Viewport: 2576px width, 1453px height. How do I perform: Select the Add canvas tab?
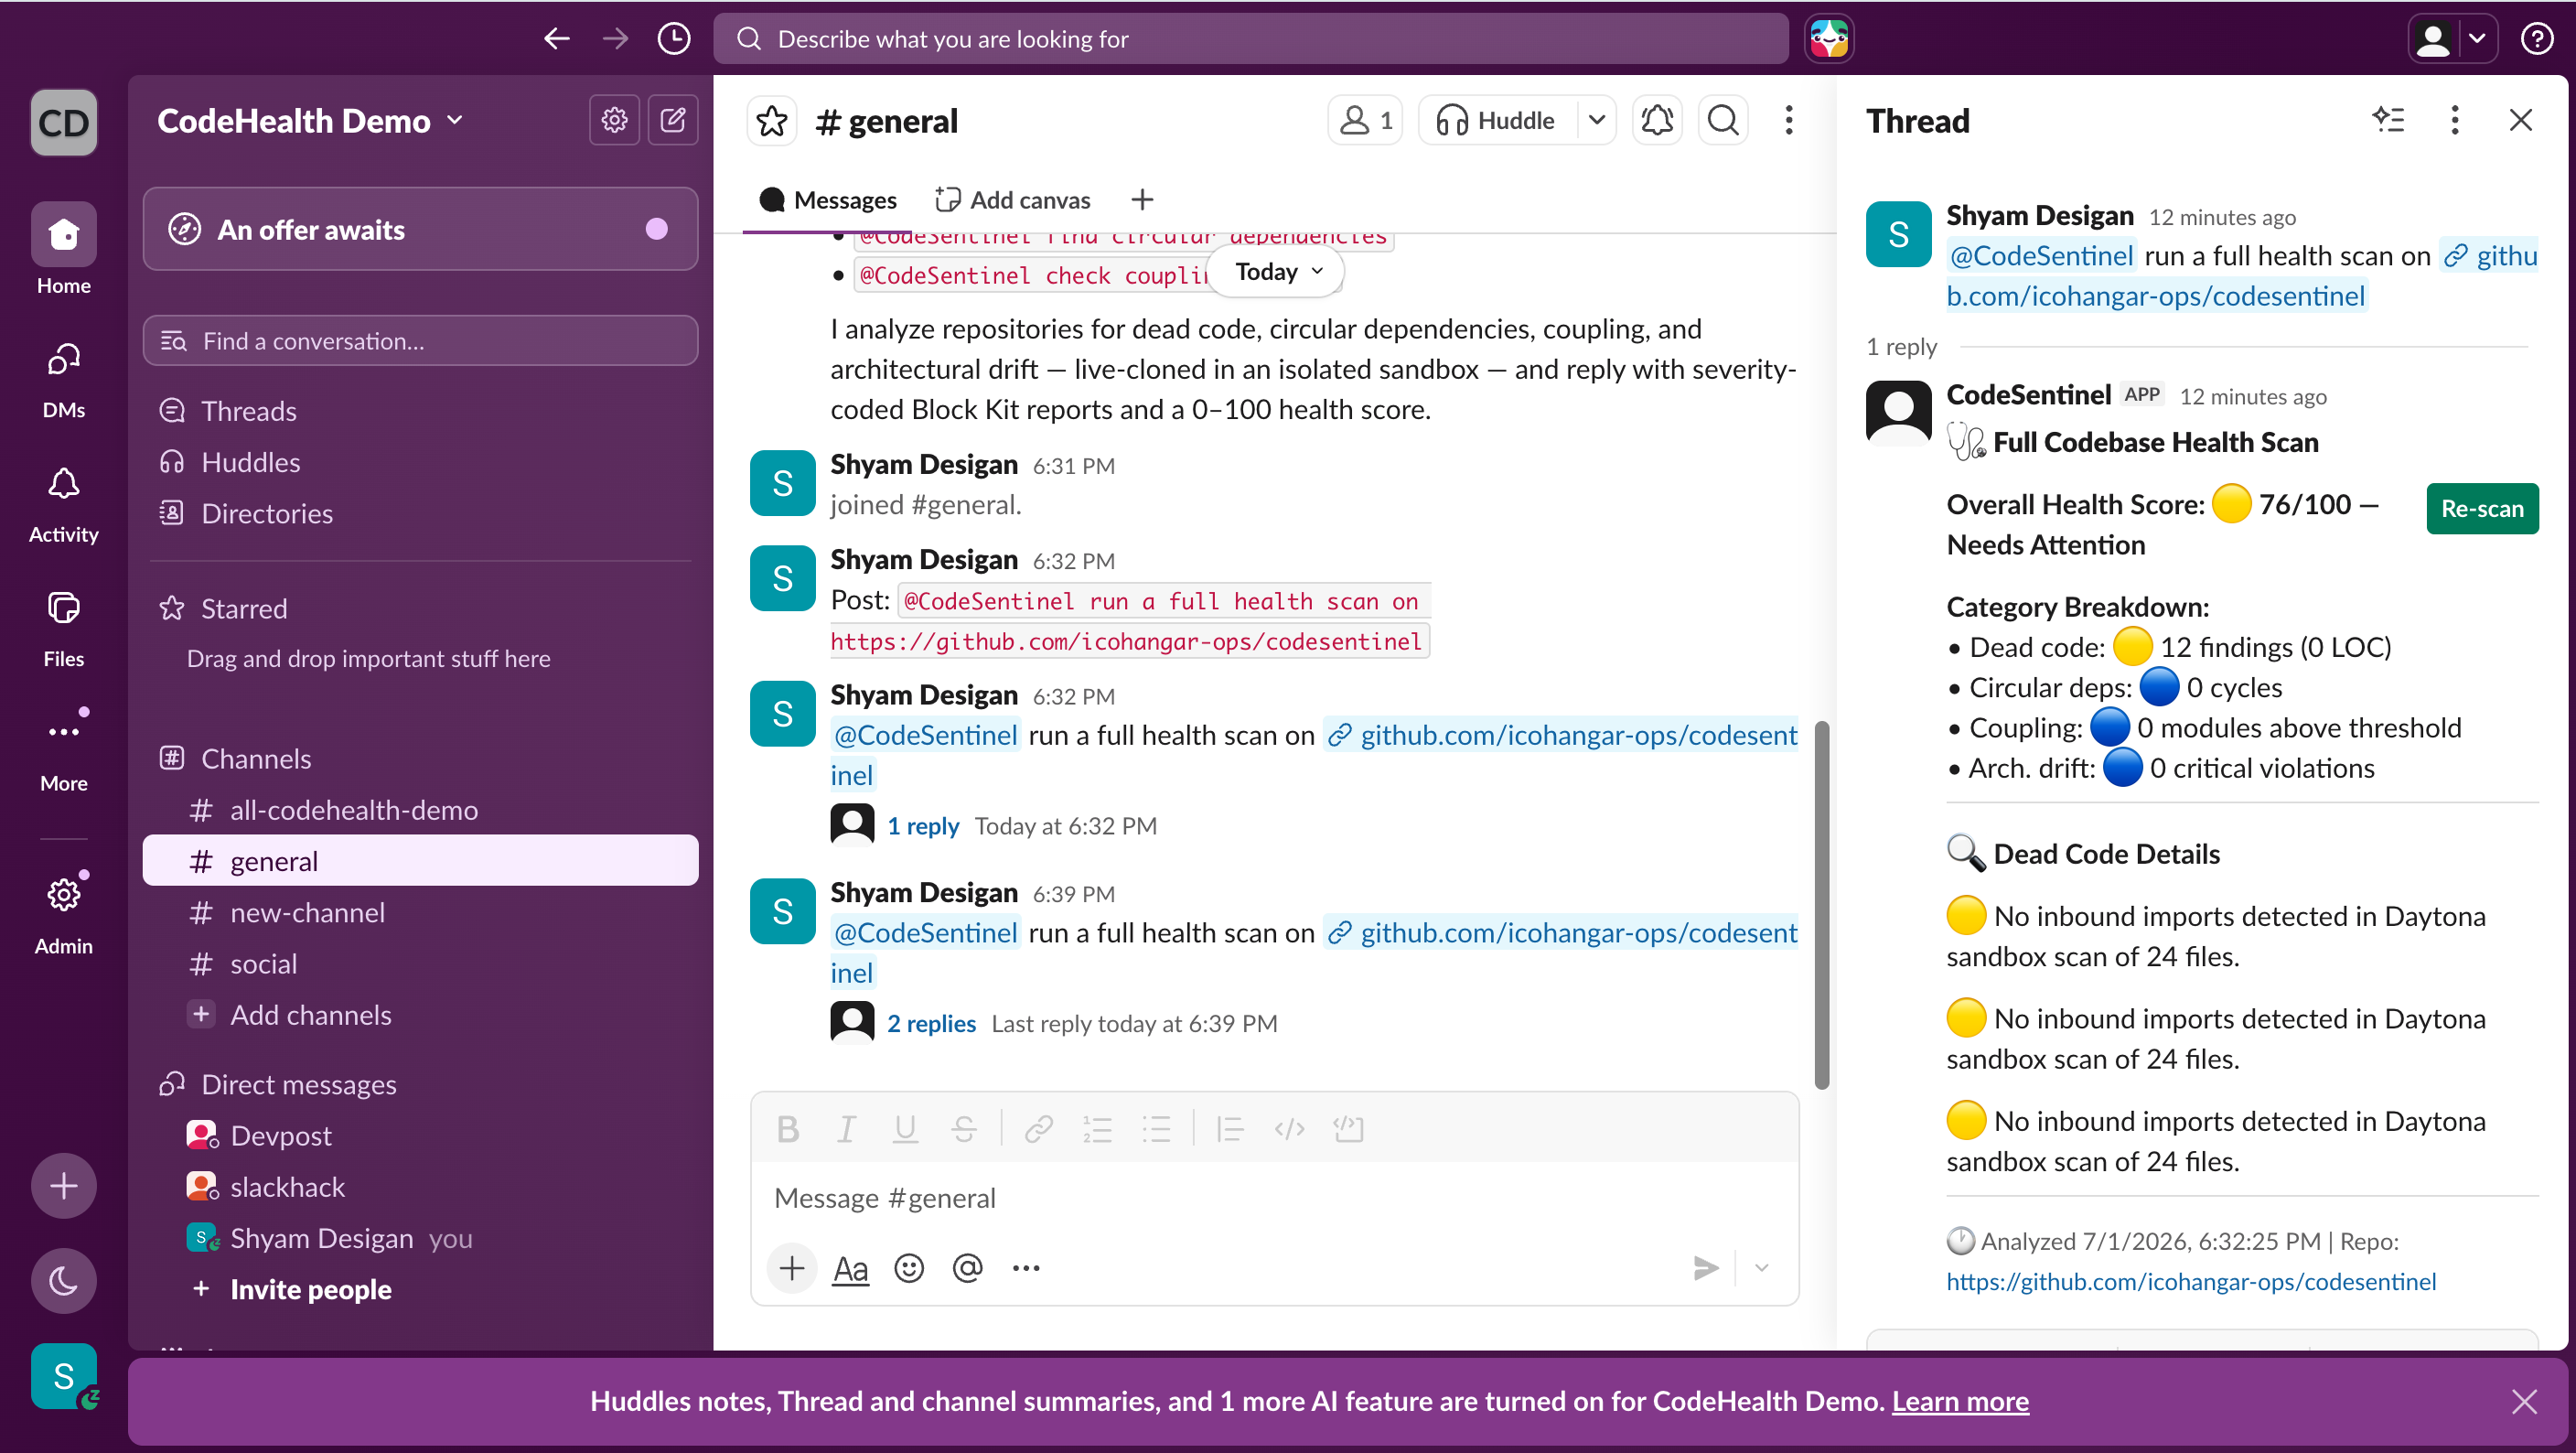1012,200
